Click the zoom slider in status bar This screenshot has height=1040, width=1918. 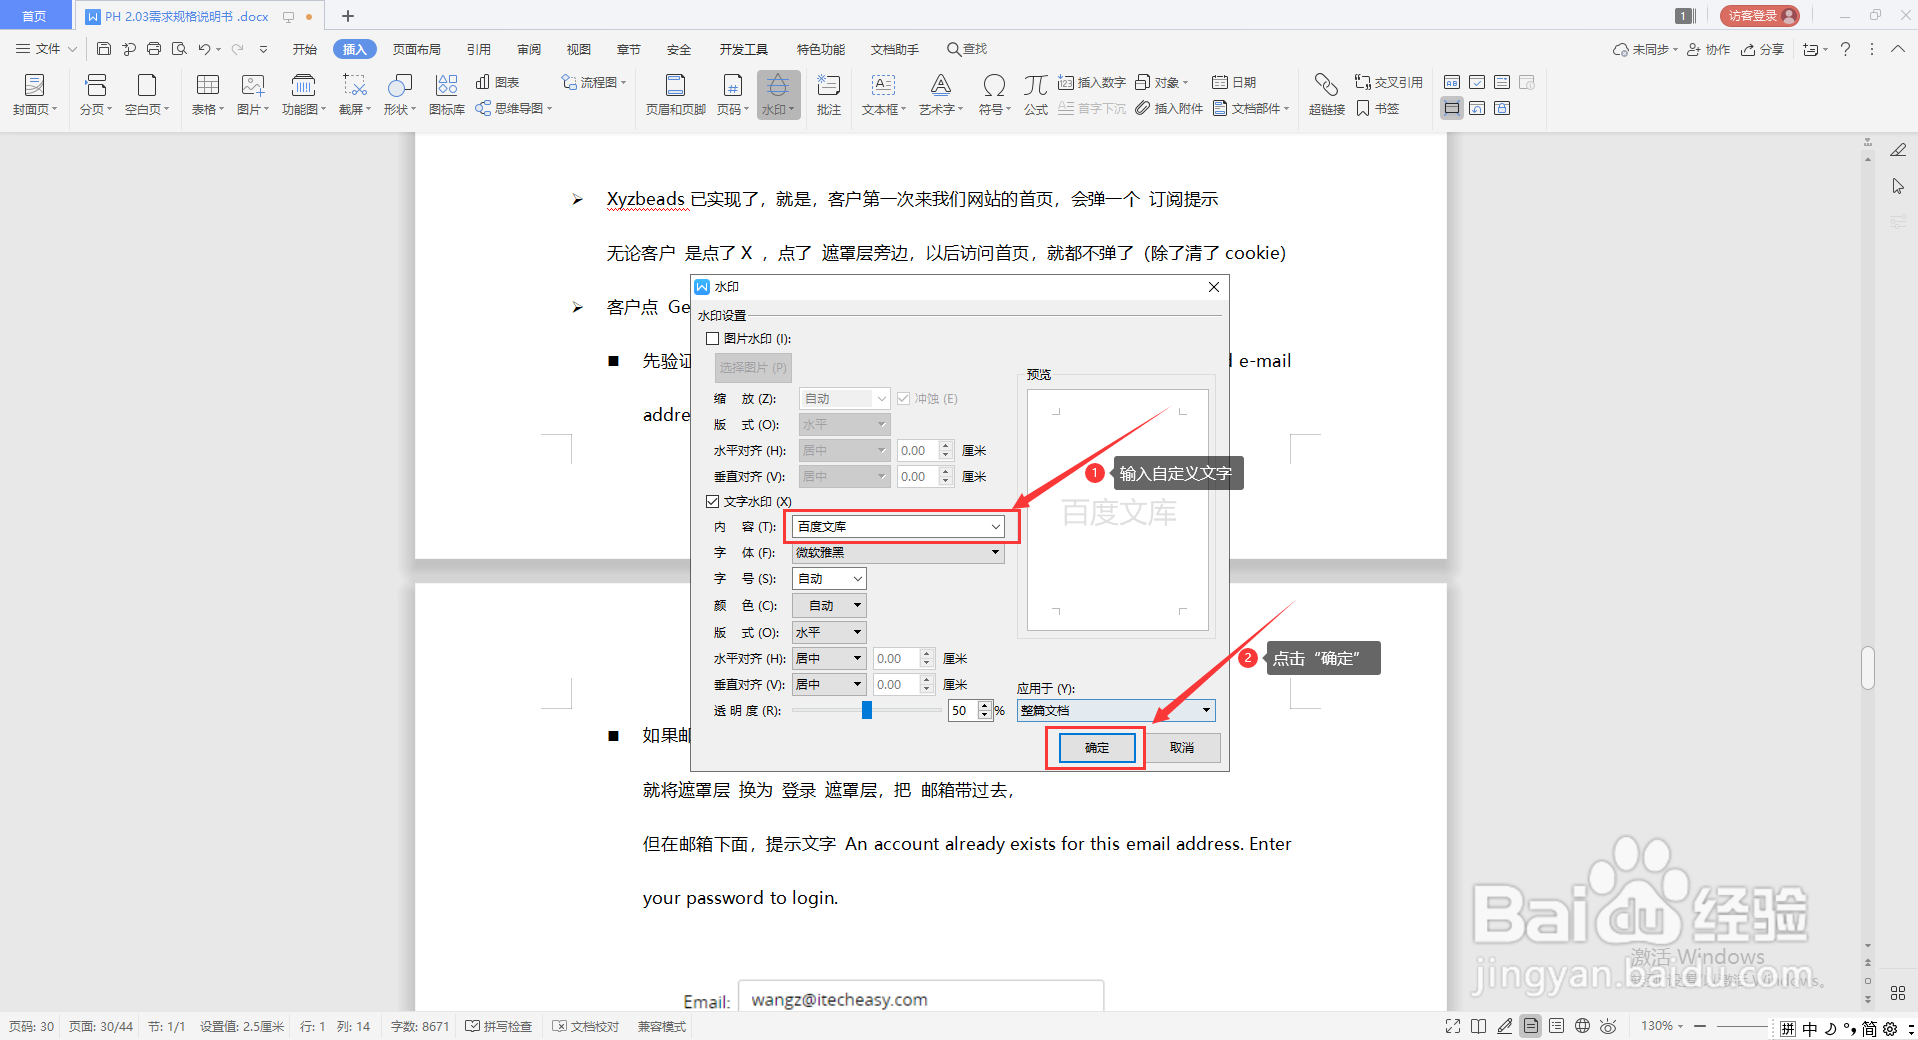1742,1026
